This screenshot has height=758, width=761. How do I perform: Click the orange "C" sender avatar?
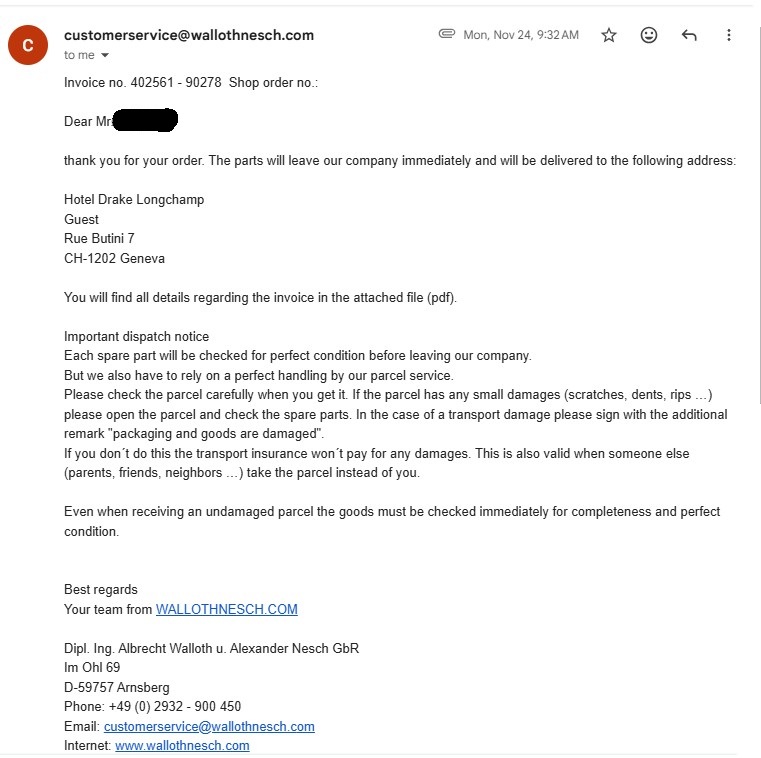[x=28, y=45]
